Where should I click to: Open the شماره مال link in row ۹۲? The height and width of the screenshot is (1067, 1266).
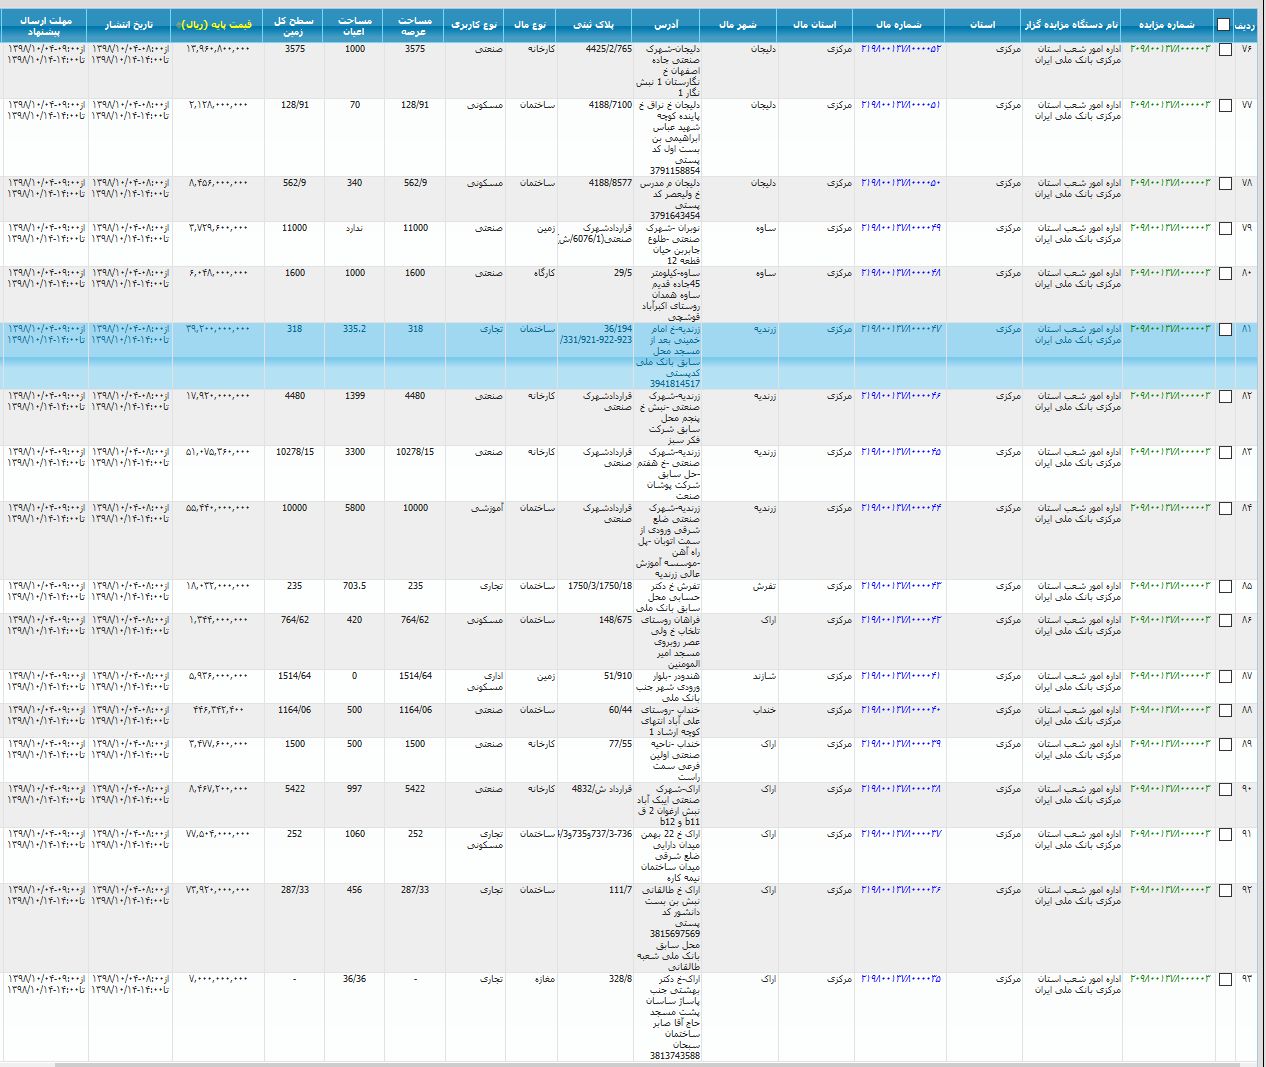pyautogui.click(x=900, y=890)
